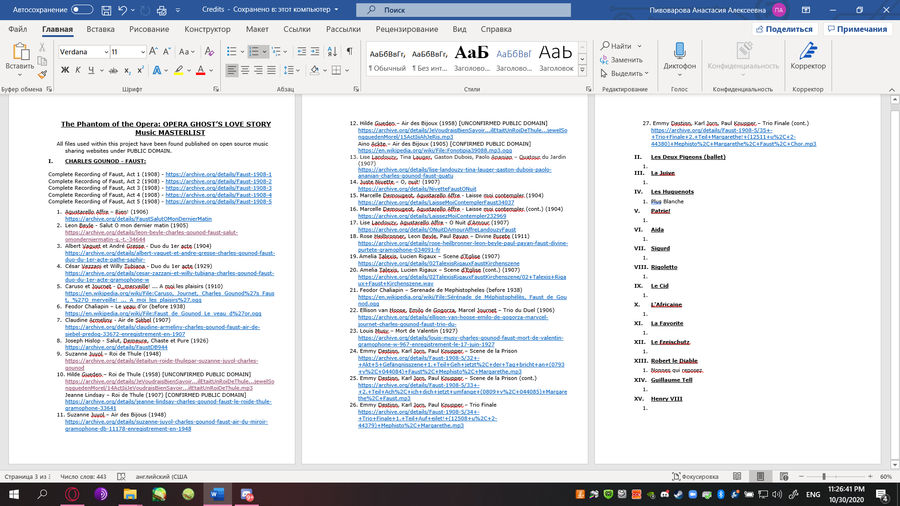Image resolution: width=900 pixels, height=506 pixels.
Task: Align text left
Action: click(x=231, y=70)
